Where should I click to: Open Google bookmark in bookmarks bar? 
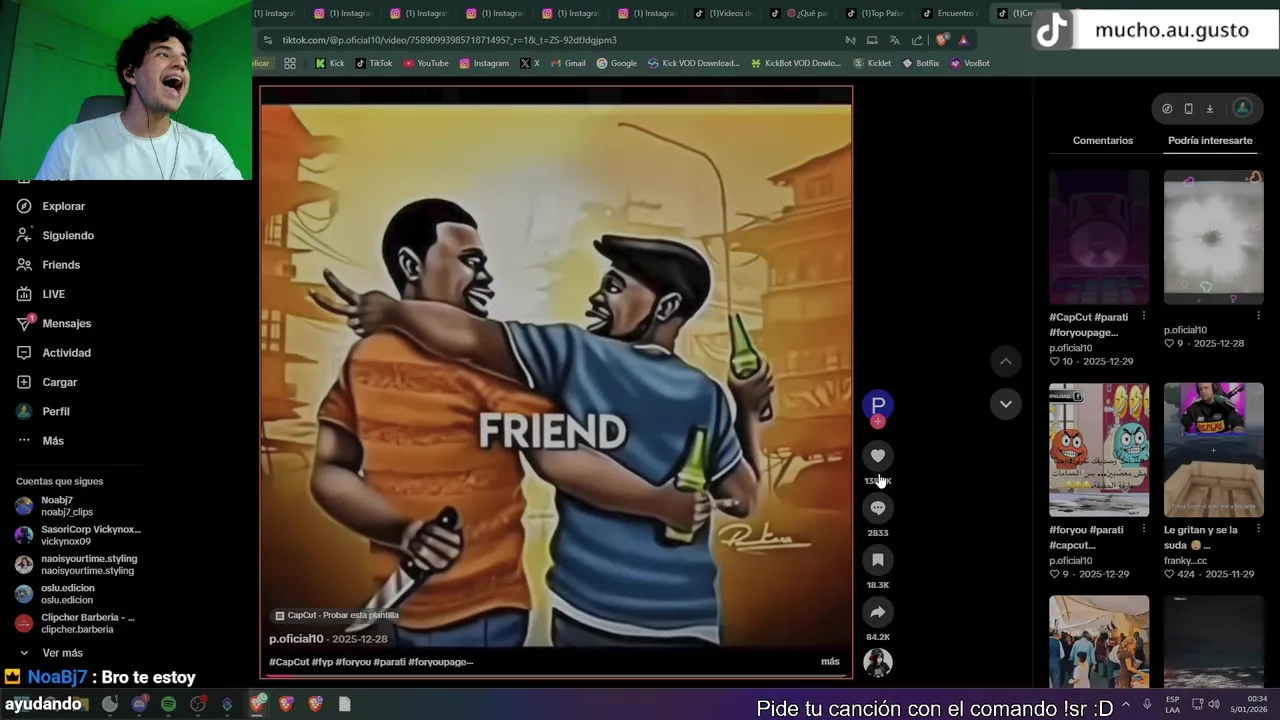(617, 63)
